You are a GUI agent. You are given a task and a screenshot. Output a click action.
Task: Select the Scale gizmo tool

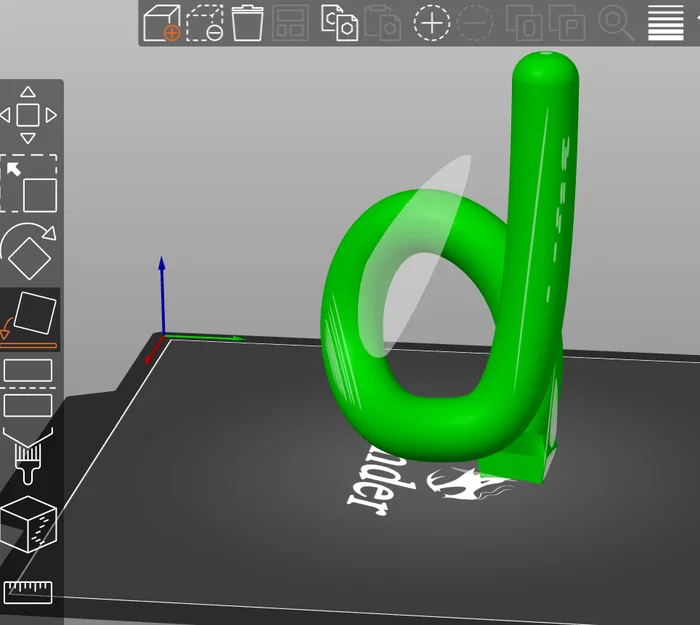point(29,183)
